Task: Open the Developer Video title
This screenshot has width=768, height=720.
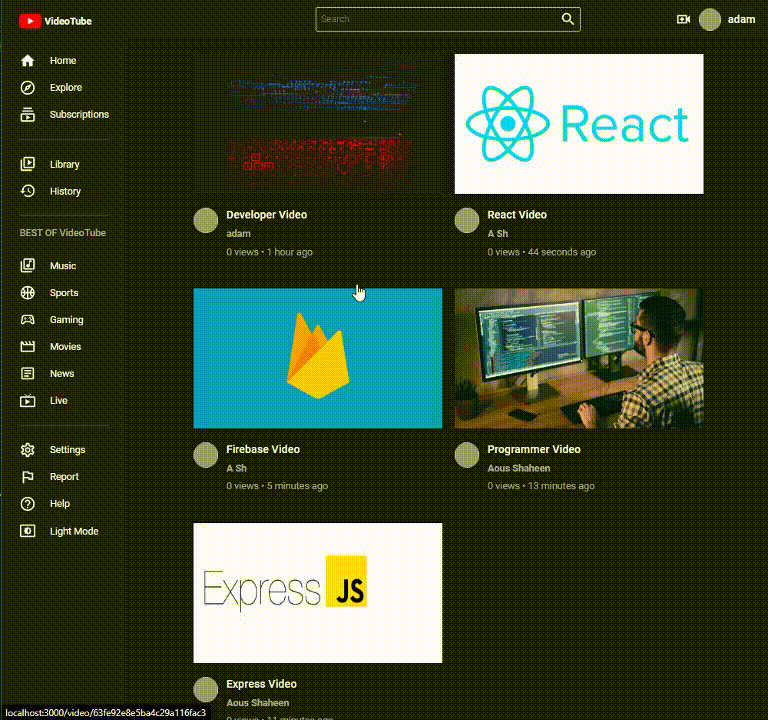Action: [266, 215]
